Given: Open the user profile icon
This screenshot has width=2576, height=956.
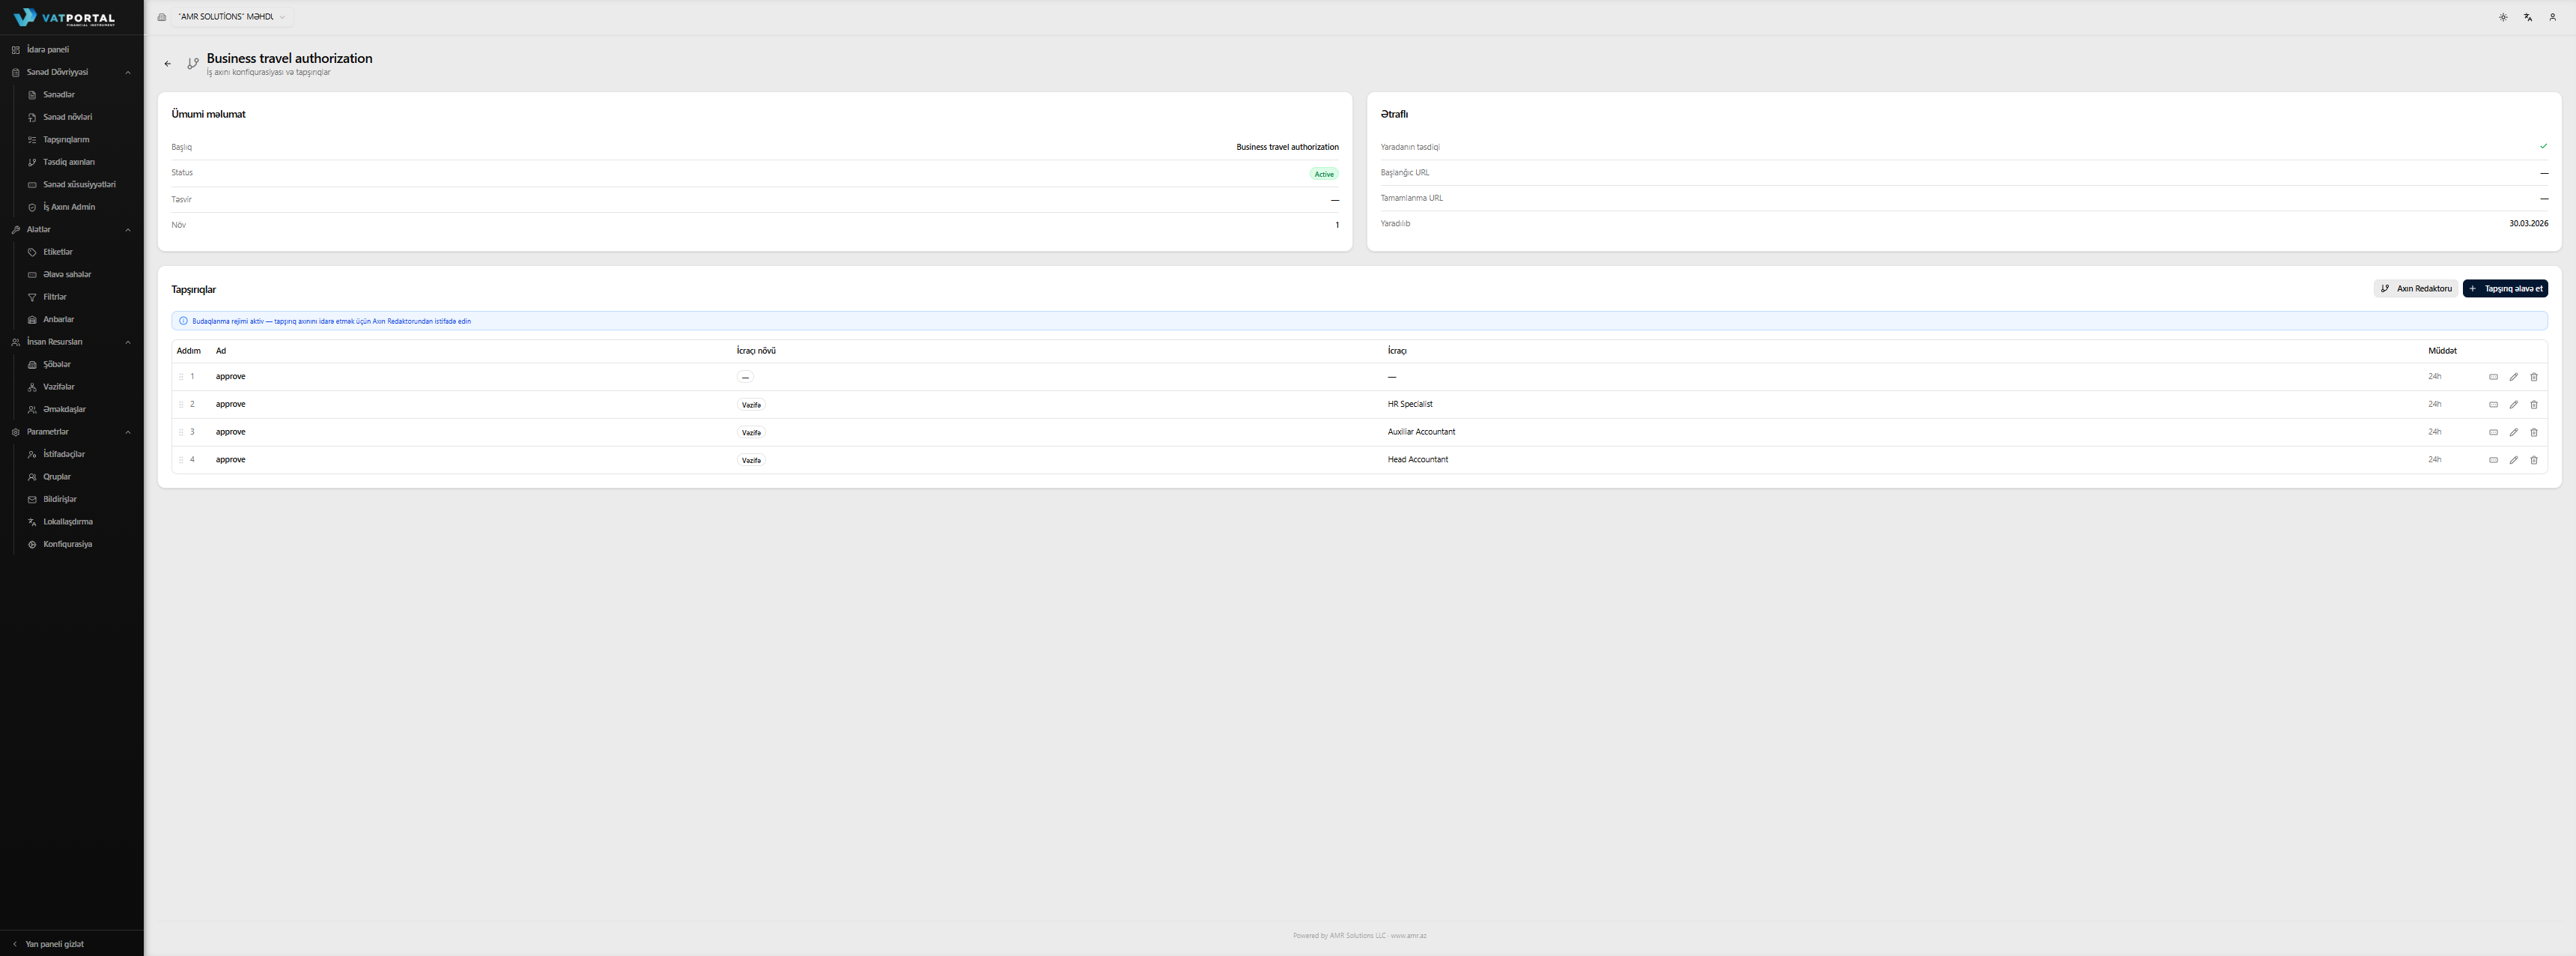Looking at the screenshot, I should [2552, 17].
